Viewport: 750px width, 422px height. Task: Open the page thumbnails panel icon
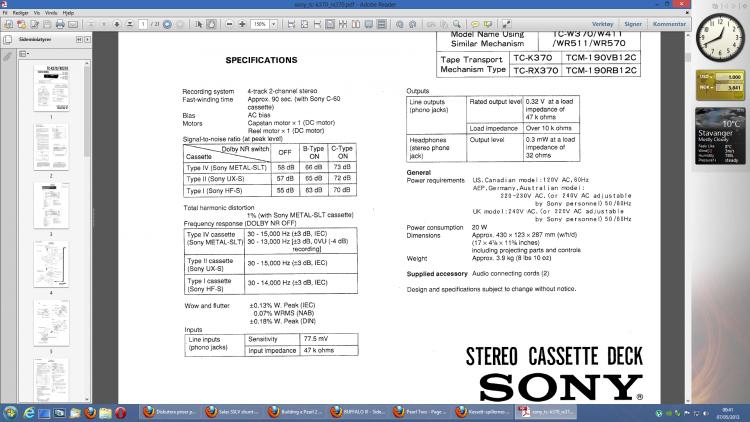[x=8, y=40]
